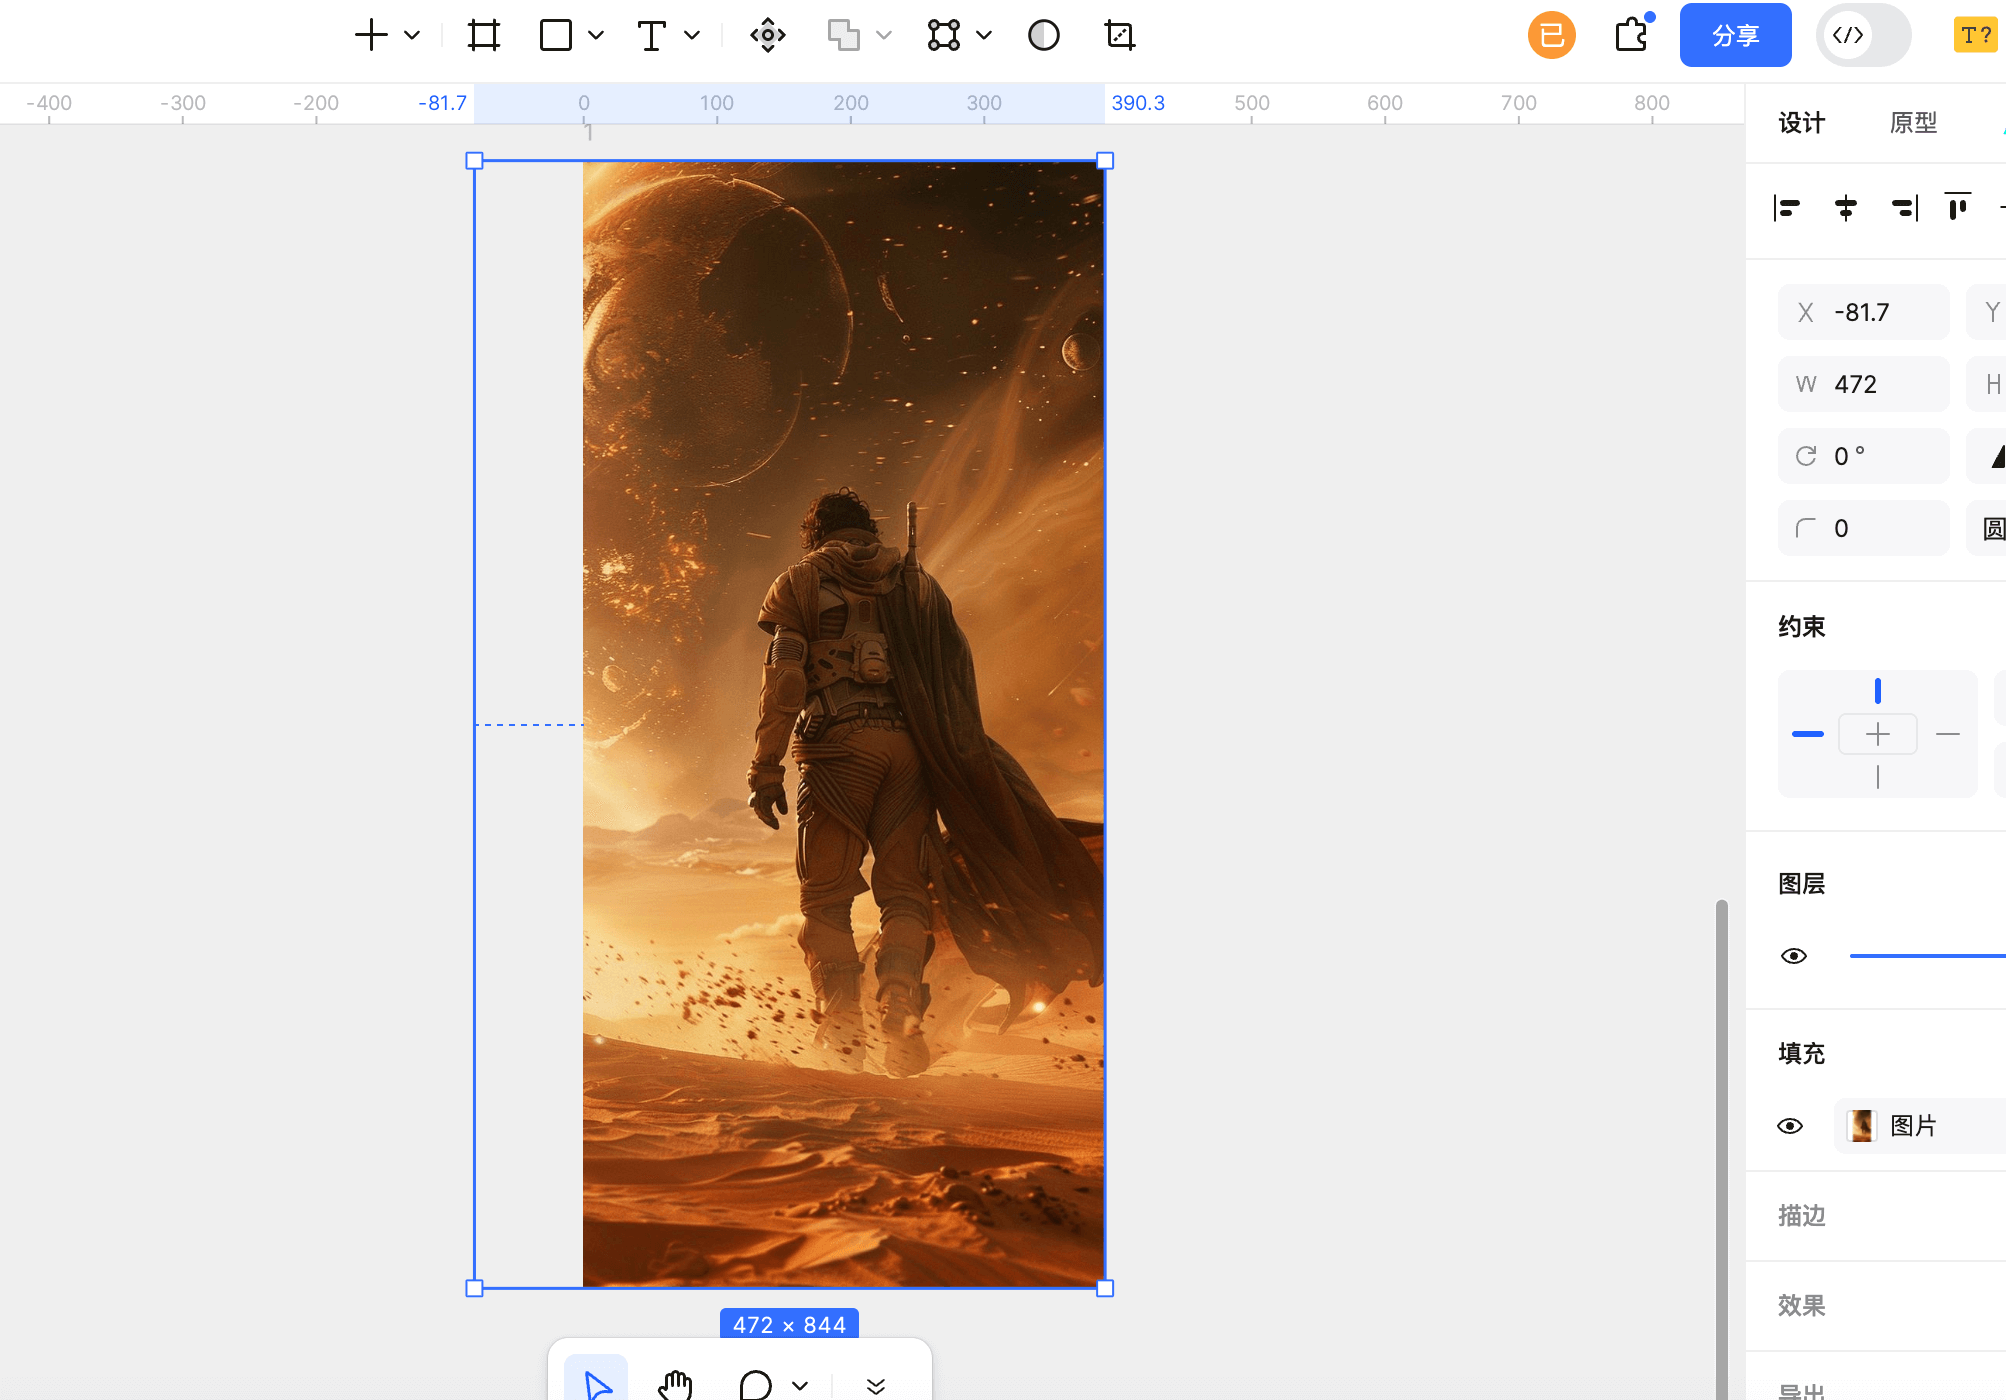Open the plugins puzzle icon
The width and height of the screenshot is (2006, 1400).
coord(1632,36)
